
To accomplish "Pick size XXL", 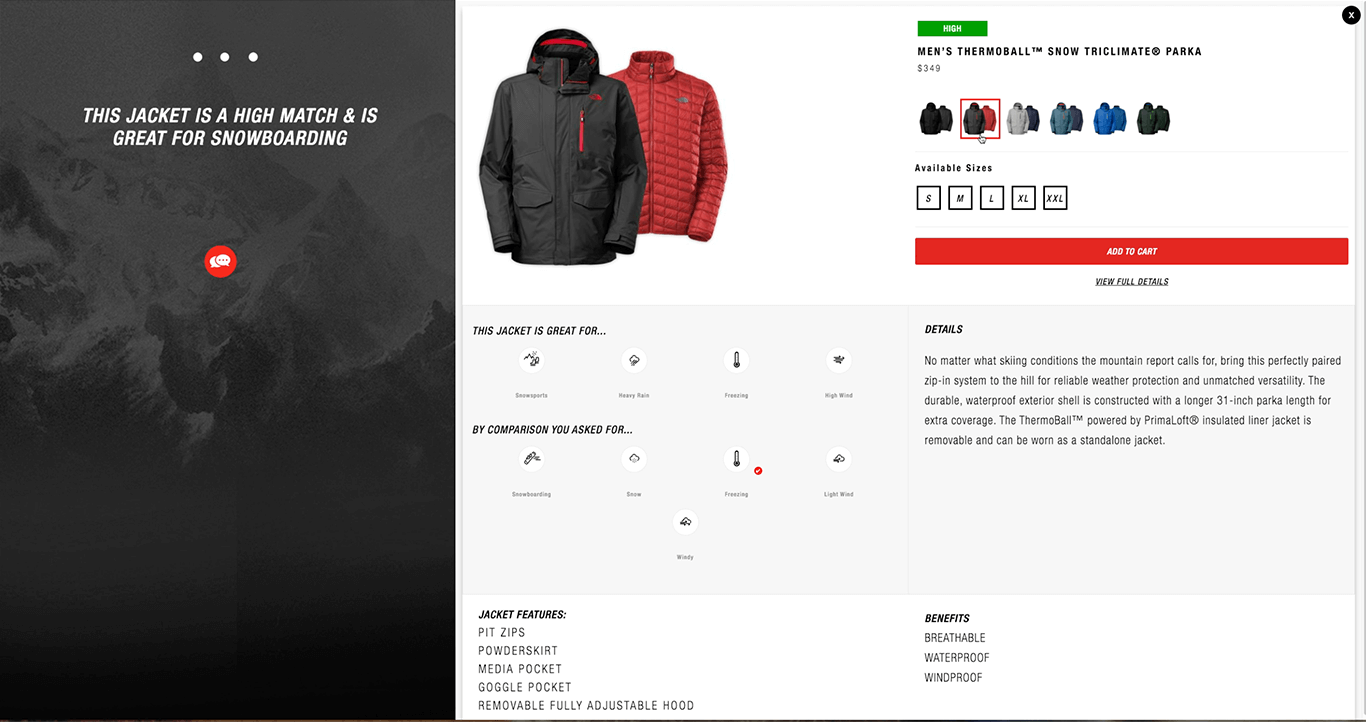I will coord(1055,198).
